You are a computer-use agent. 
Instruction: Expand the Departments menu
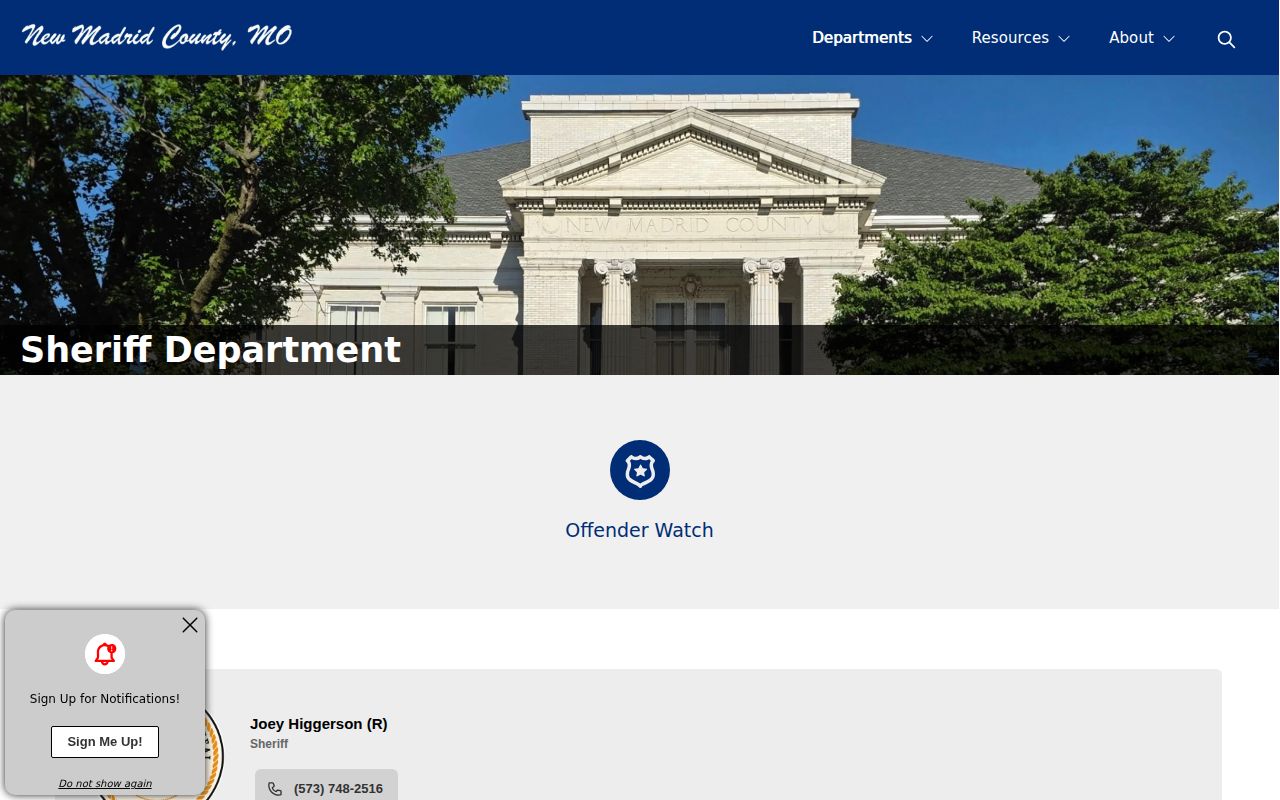[872, 38]
